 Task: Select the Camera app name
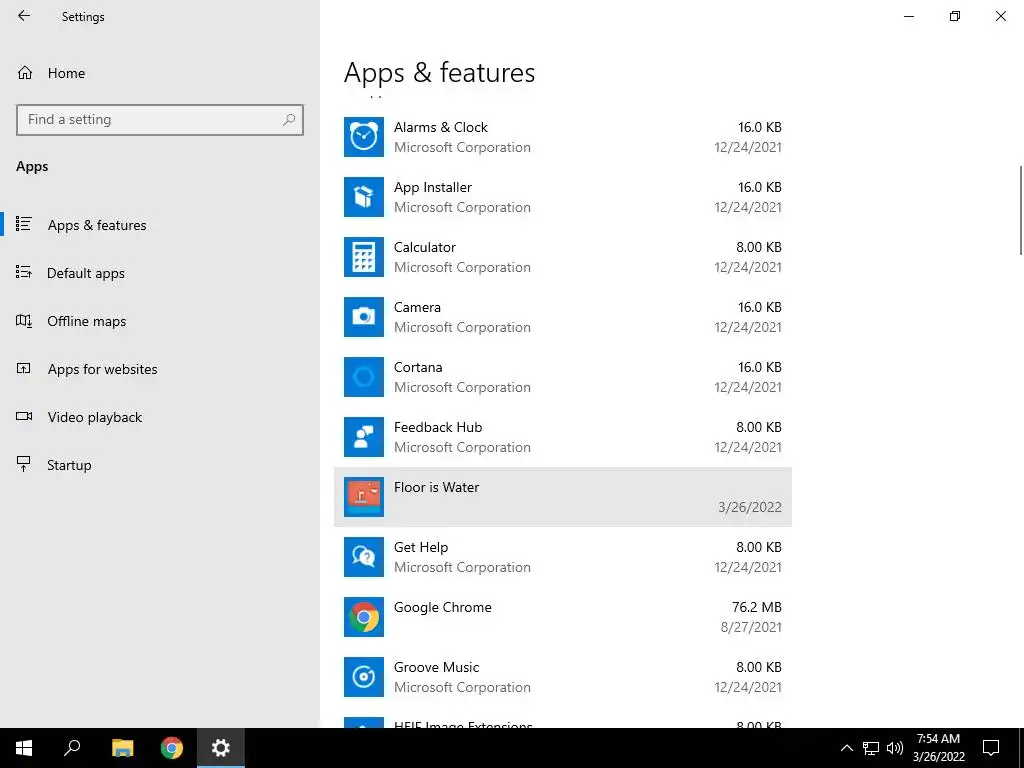point(417,308)
